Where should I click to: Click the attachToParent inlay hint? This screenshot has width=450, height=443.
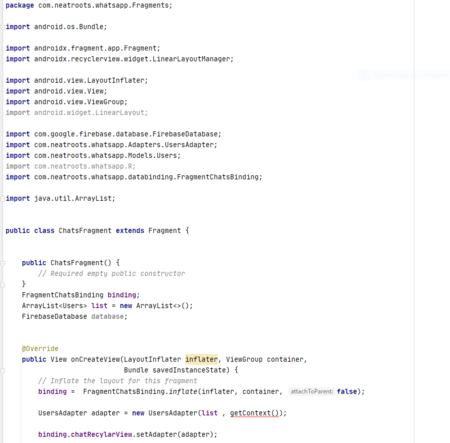[311, 391]
